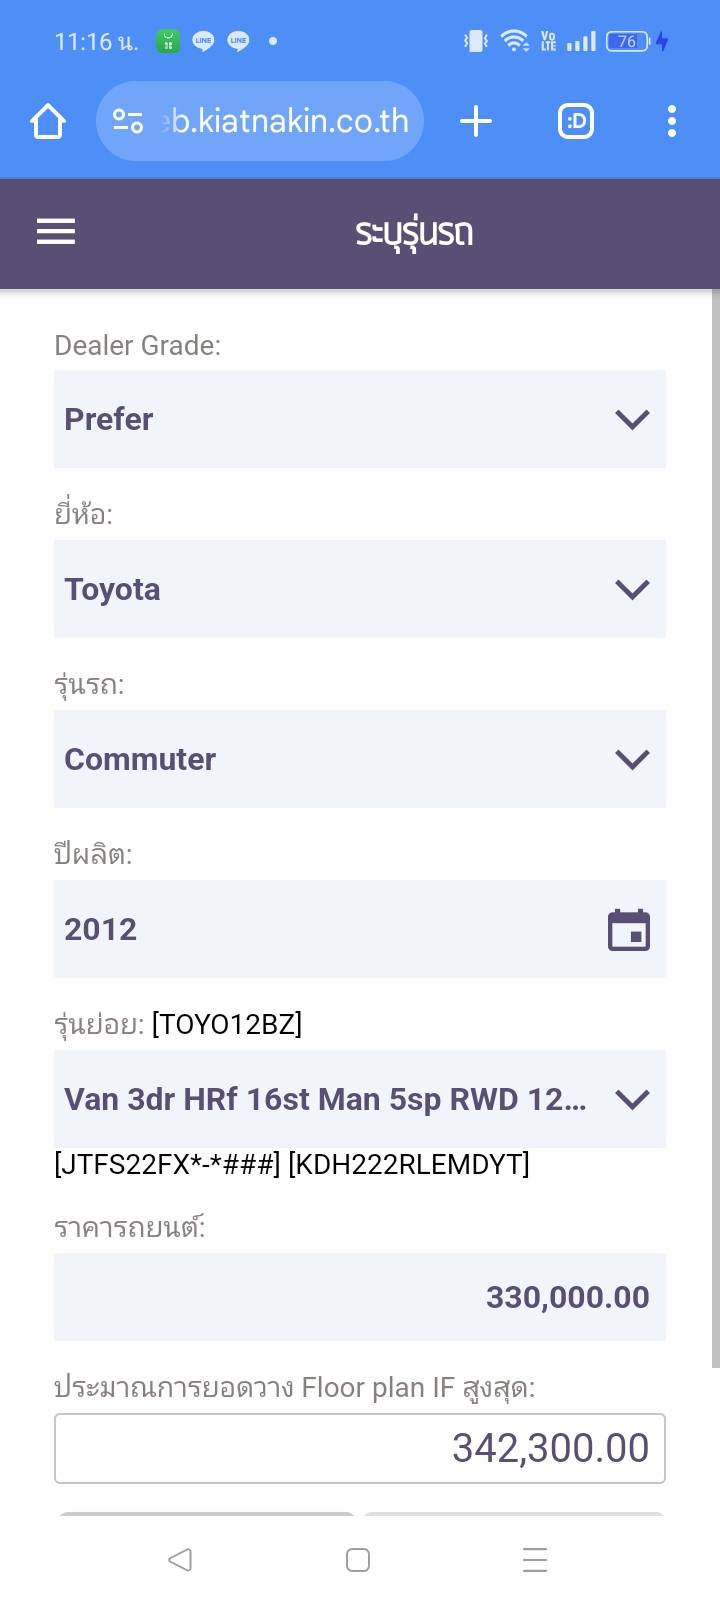Open the calendar icon for production year
This screenshot has height=1604, width=720.
[x=629, y=930]
